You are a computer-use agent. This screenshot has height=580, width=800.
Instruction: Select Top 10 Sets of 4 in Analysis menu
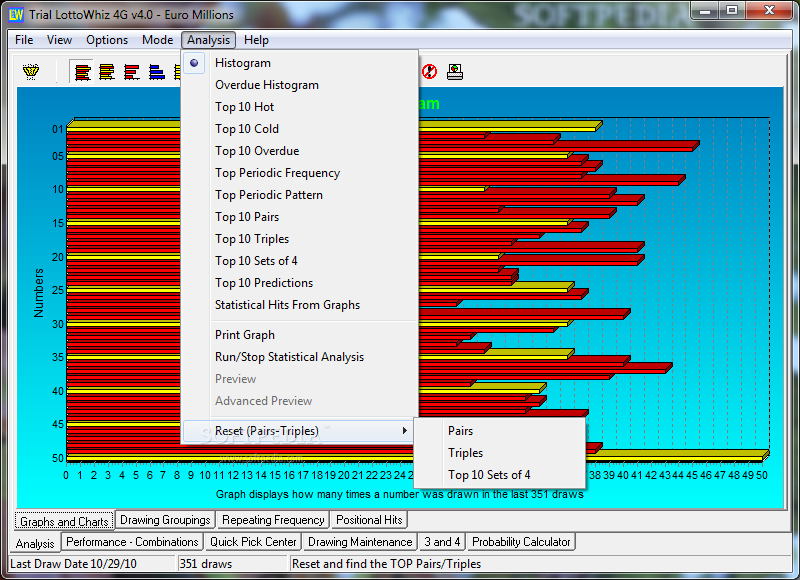point(299,261)
